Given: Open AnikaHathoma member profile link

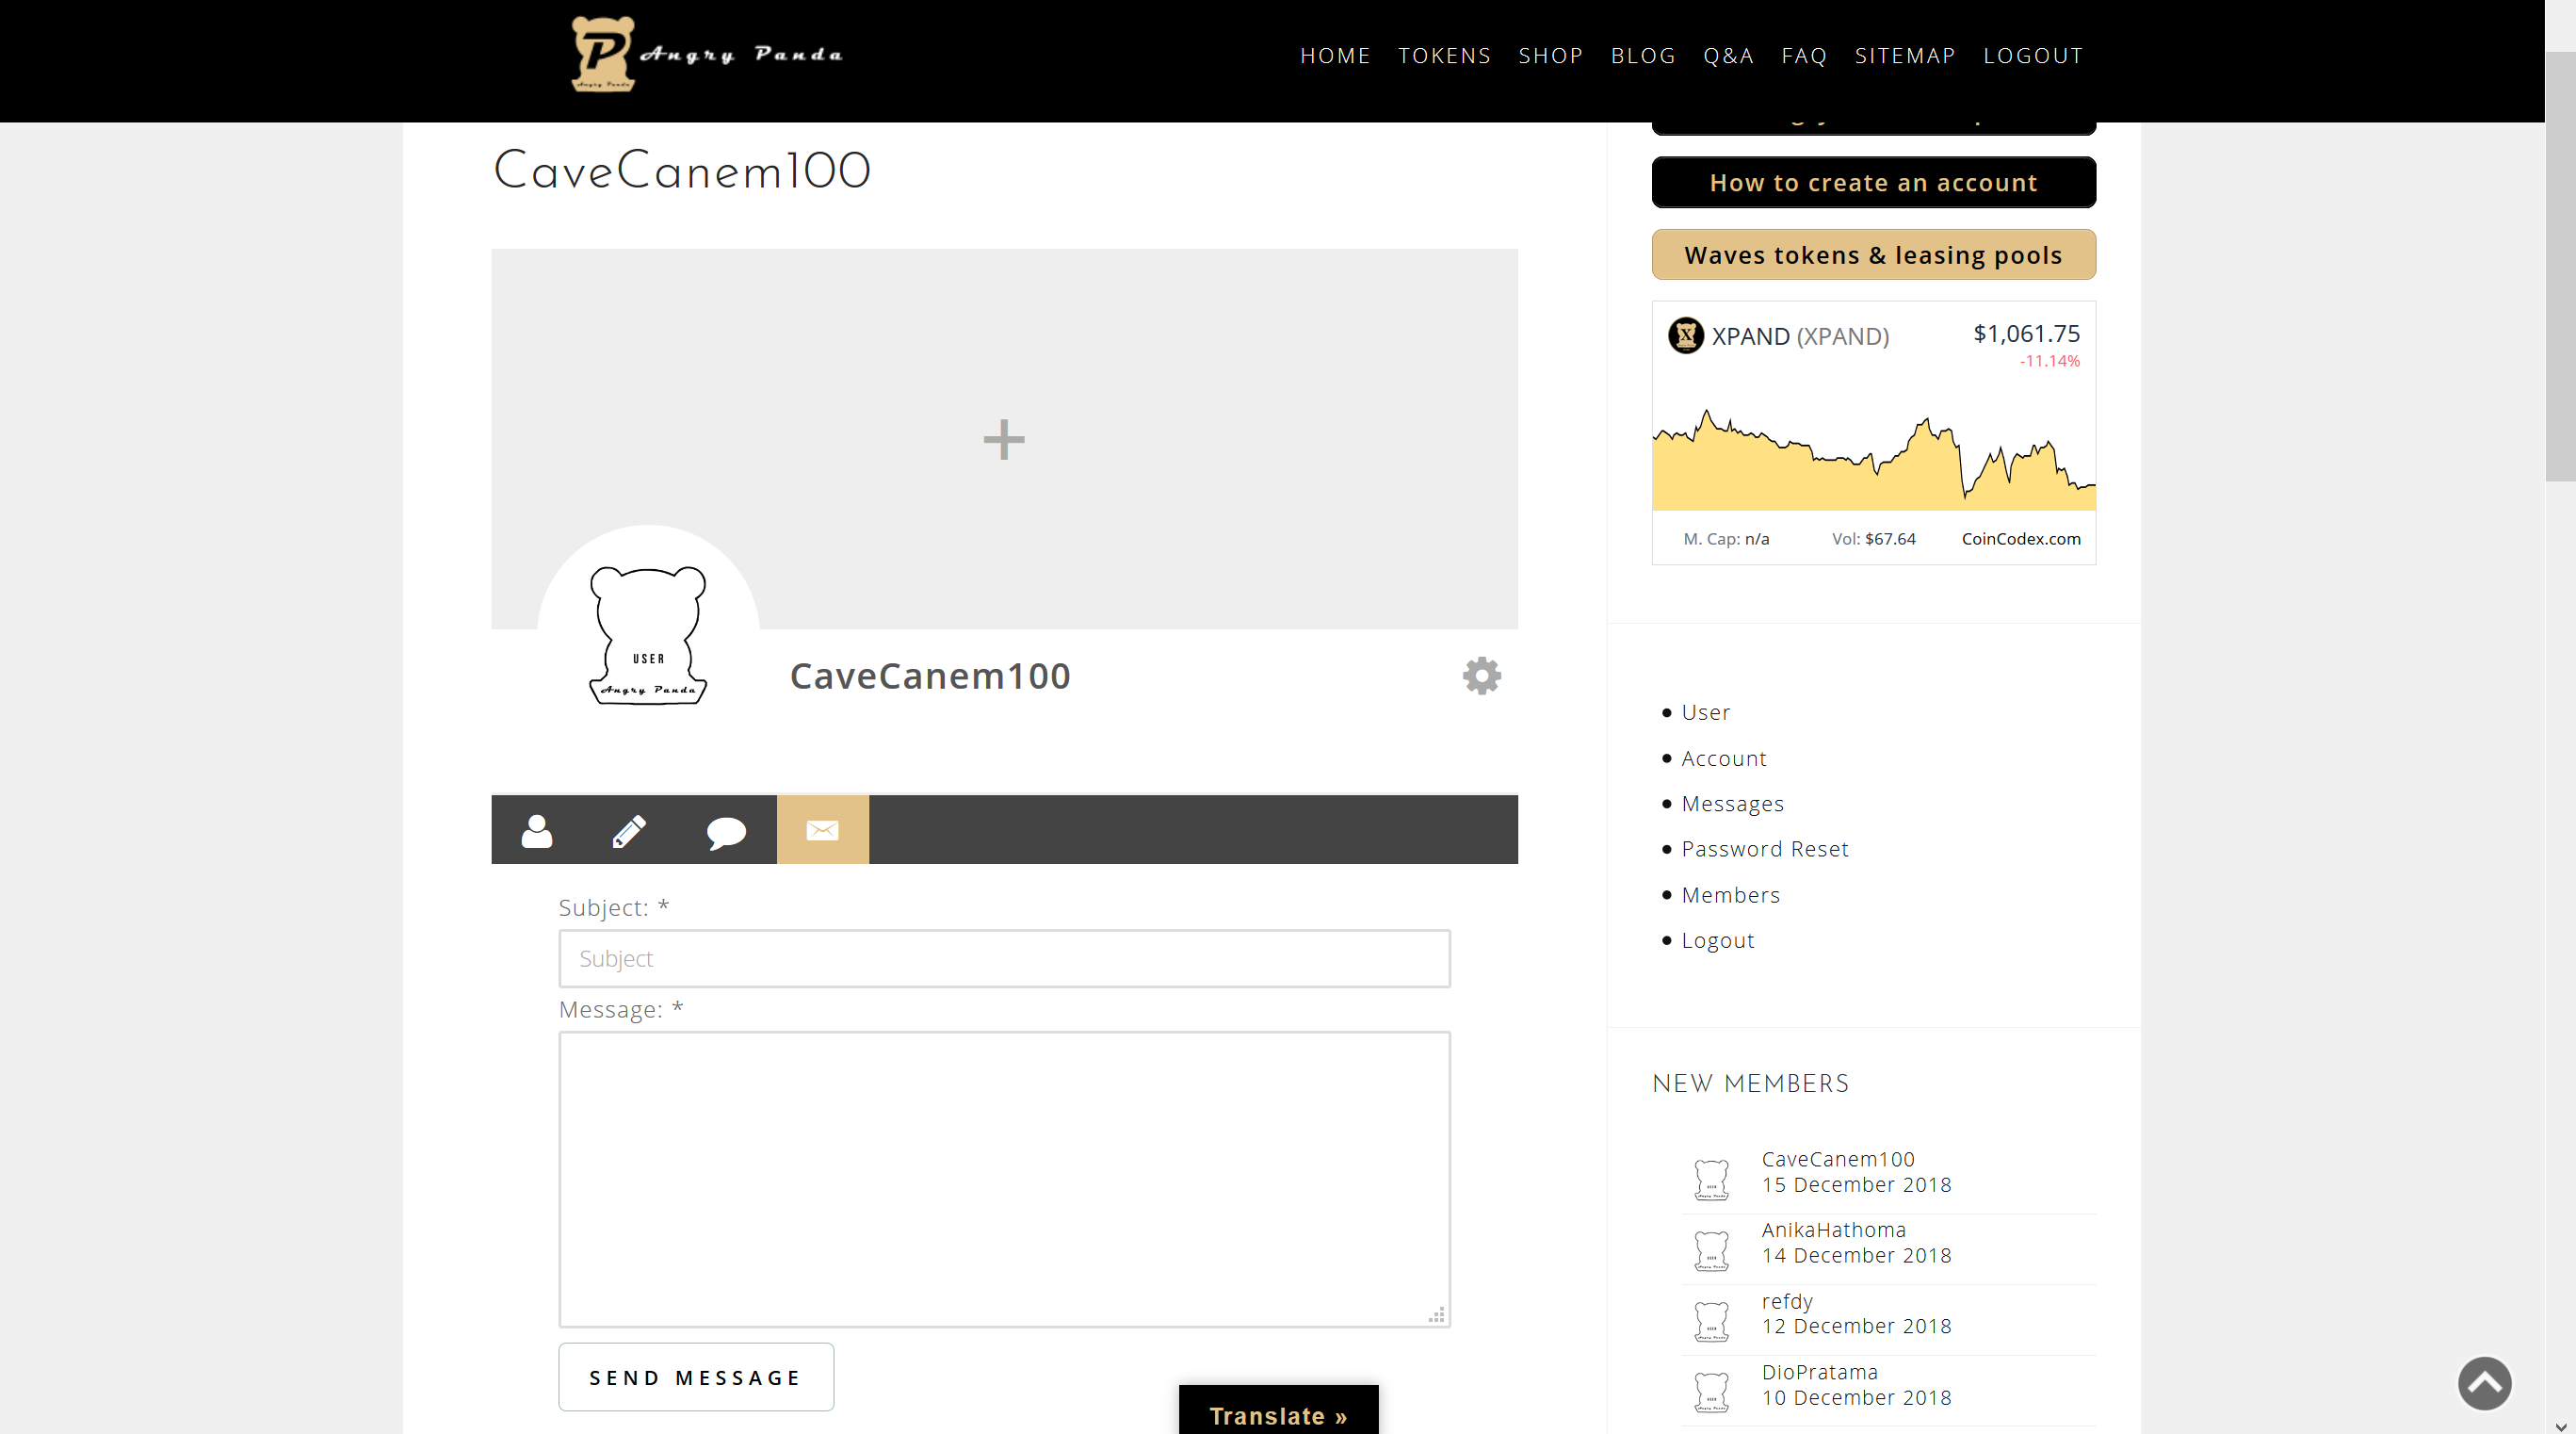Looking at the screenshot, I should click(x=1833, y=1229).
